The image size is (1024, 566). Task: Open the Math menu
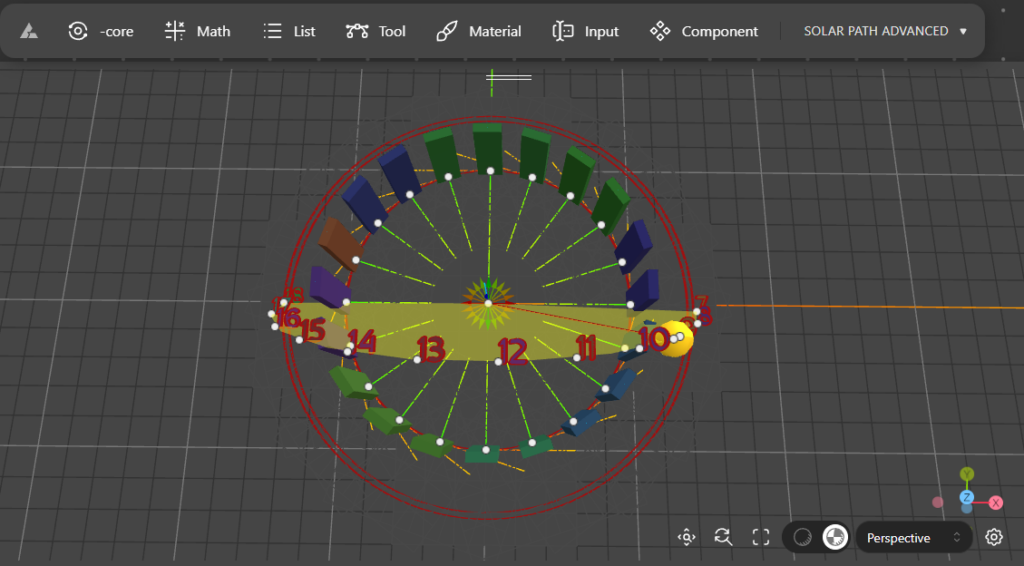(197, 31)
